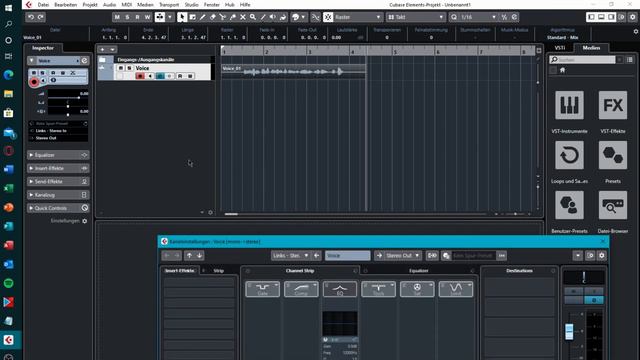Click the Tools module in Channel Strip
This screenshot has width=640, height=360.
378,289
